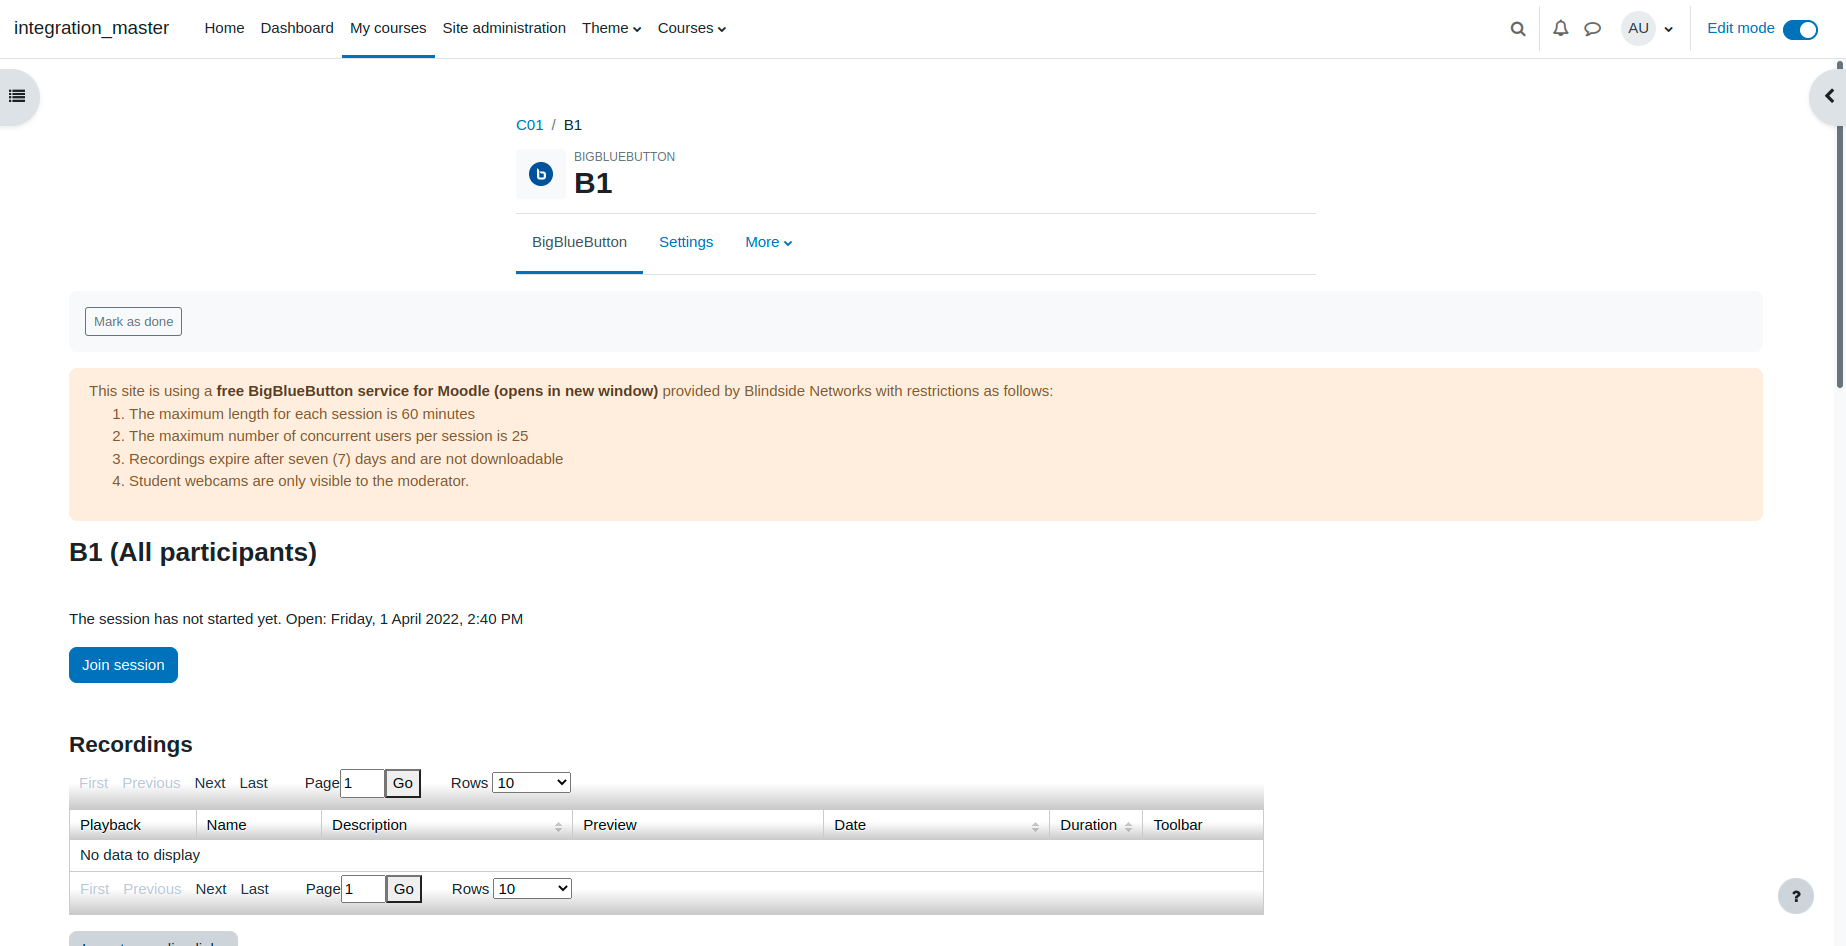Click bottom Next pagination link
Image resolution: width=1846 pixels, height=946 pixels.
[211, 889]
